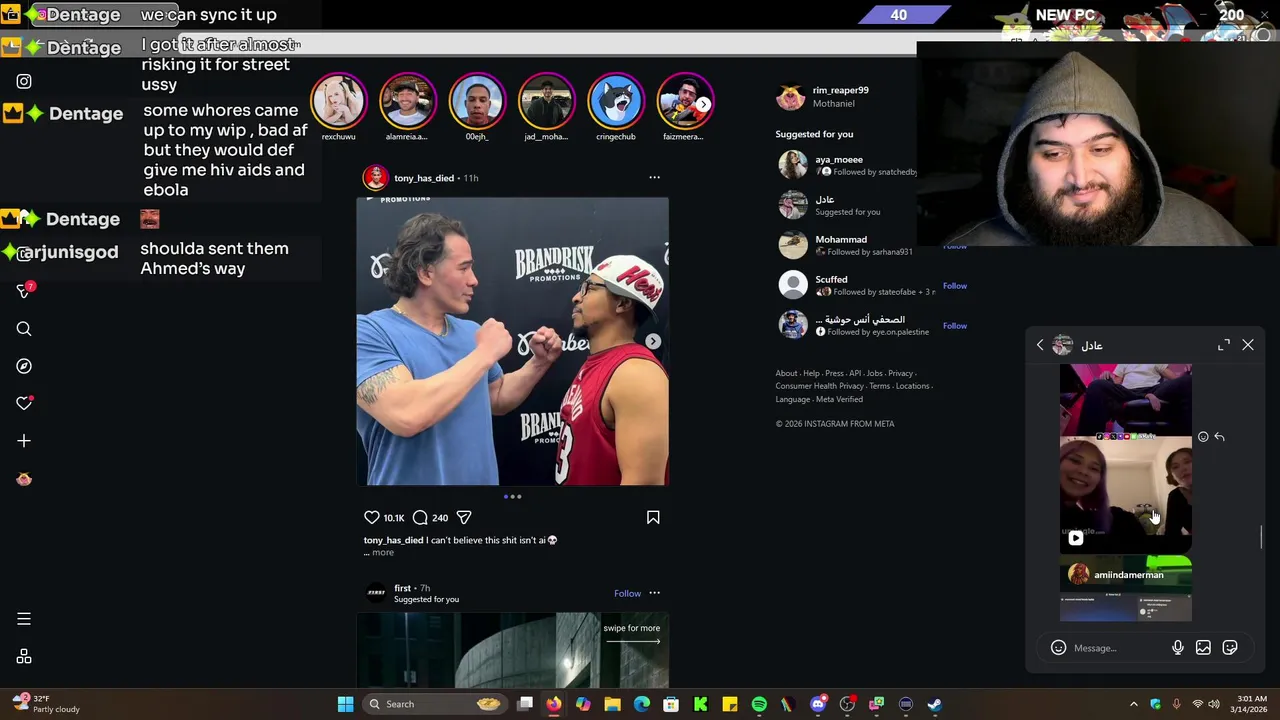This screenshot has width=1280, height=720.
Task: Record voice clip with microphone icon
Action: [1178, 648]
